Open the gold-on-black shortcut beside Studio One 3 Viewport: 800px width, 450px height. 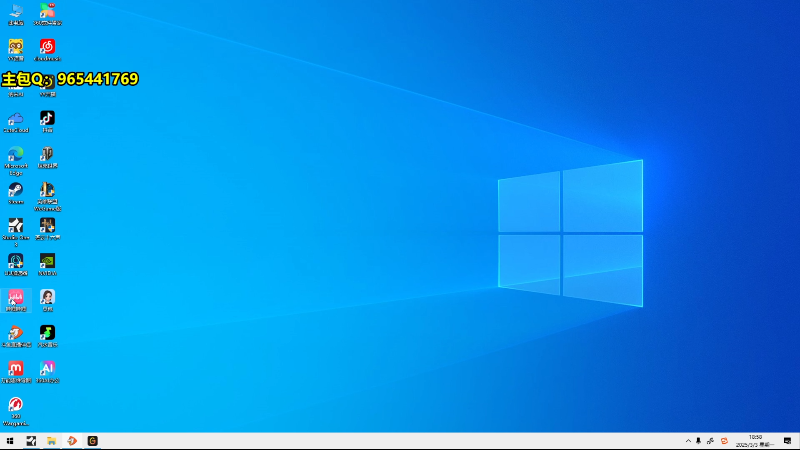point(47,229)
